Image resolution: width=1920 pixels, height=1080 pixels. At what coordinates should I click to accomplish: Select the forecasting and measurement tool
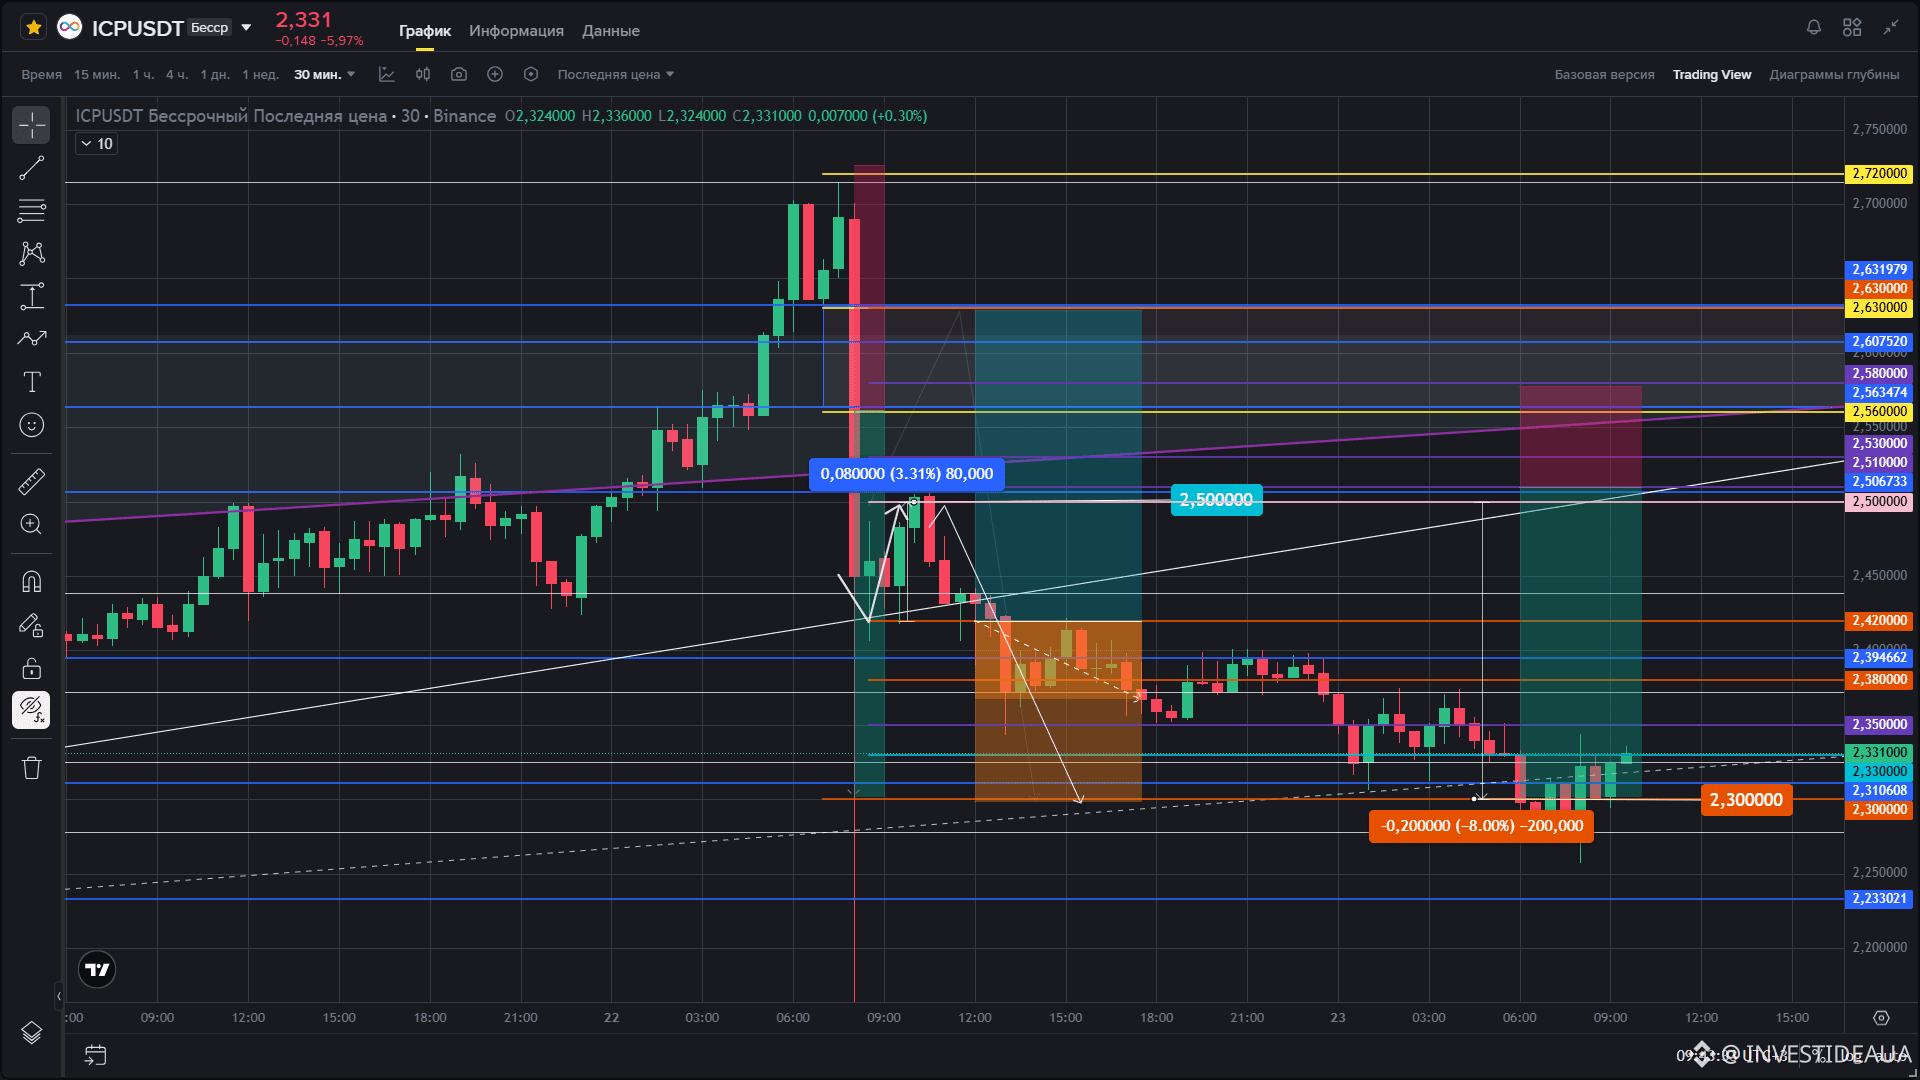[x=32, y=296]
